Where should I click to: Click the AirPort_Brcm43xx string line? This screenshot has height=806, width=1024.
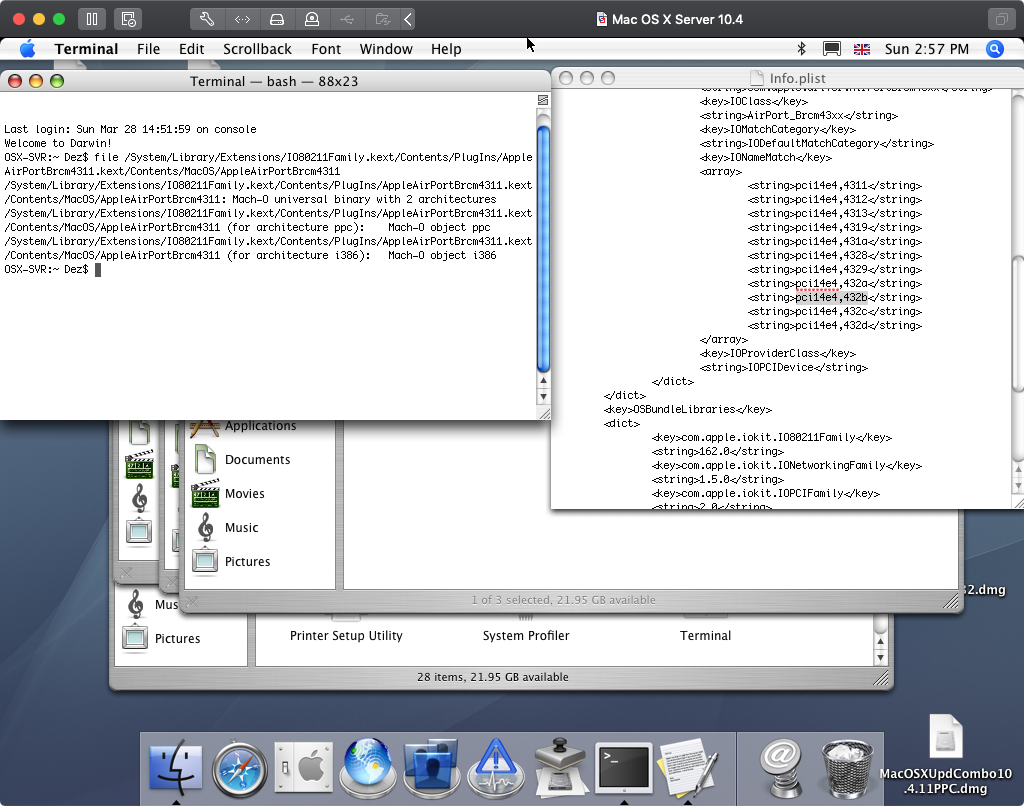[x=799, y=116]
